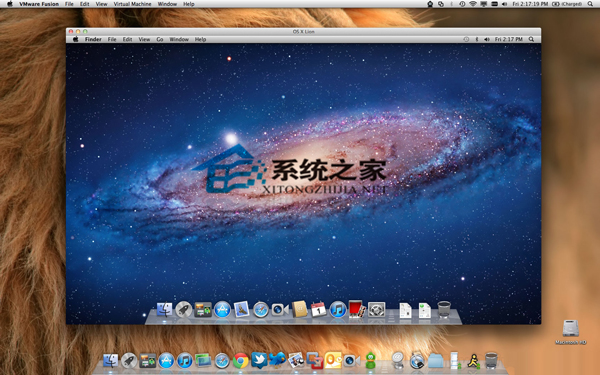Open guest Finder menu in Lion VM
This screenshot has width=600, height=375.
coord(93,39)
